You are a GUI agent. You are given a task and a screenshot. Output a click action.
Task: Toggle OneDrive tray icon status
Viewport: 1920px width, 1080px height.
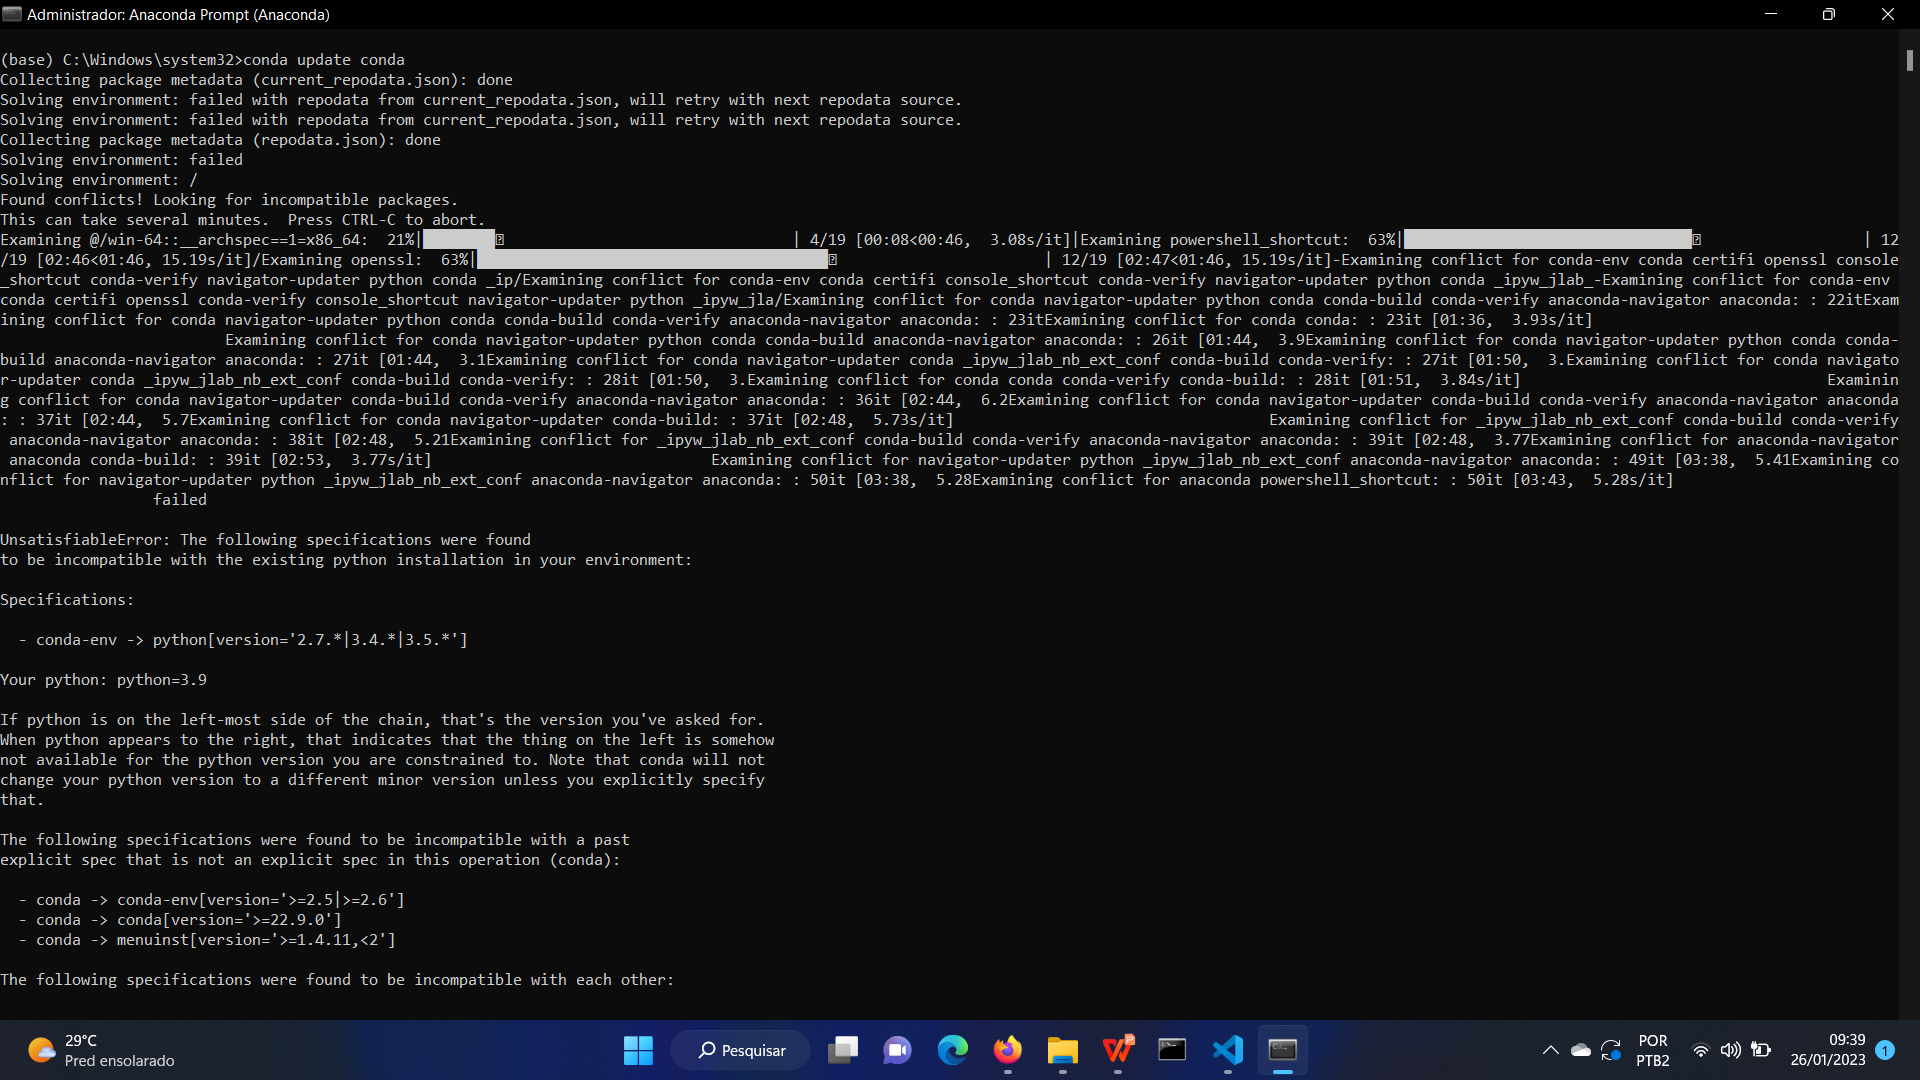click(1581, 1050)
